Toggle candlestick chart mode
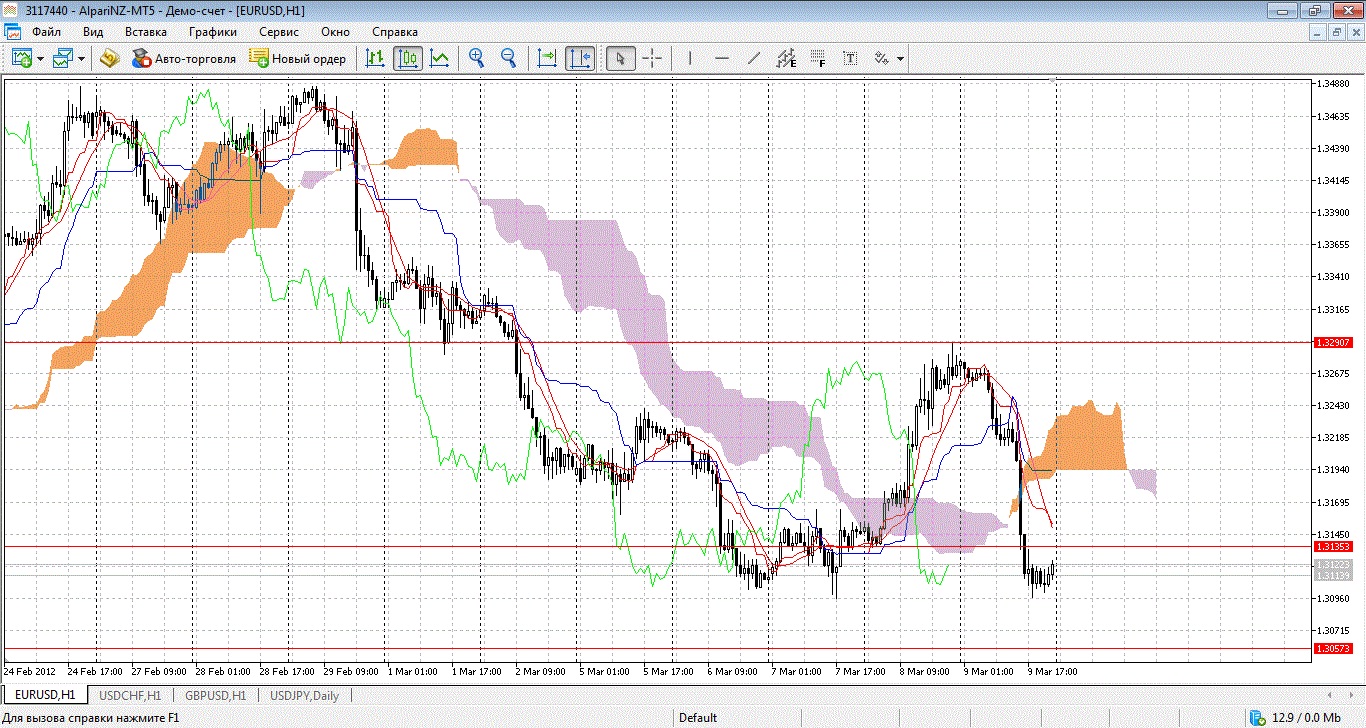 pyautogui.click(x=407, y=59)
